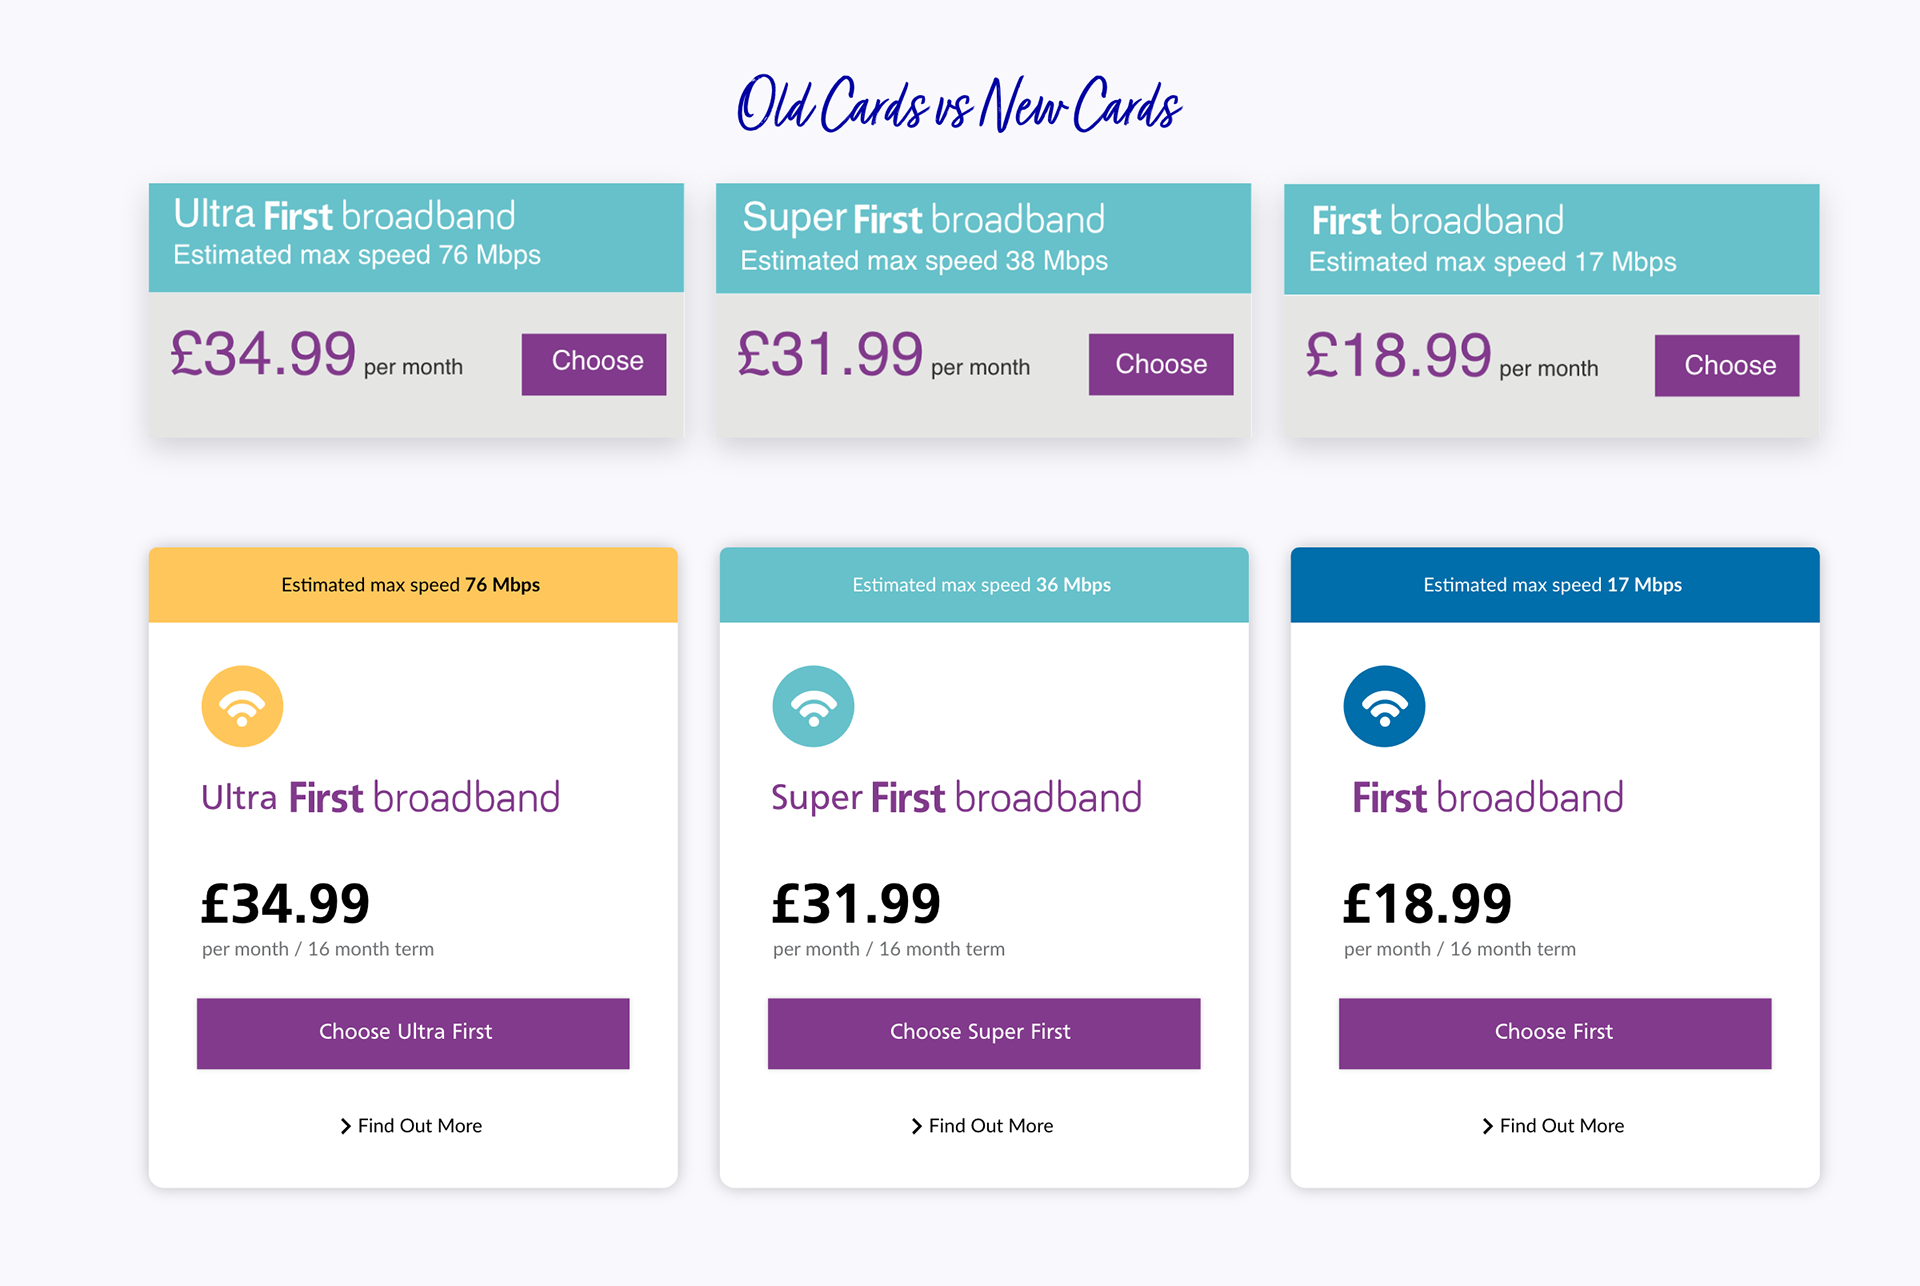The image size is (1920, 1286).
Task: Choose the old £31.99 Super First plan
Action: [x=1160, y=364]
